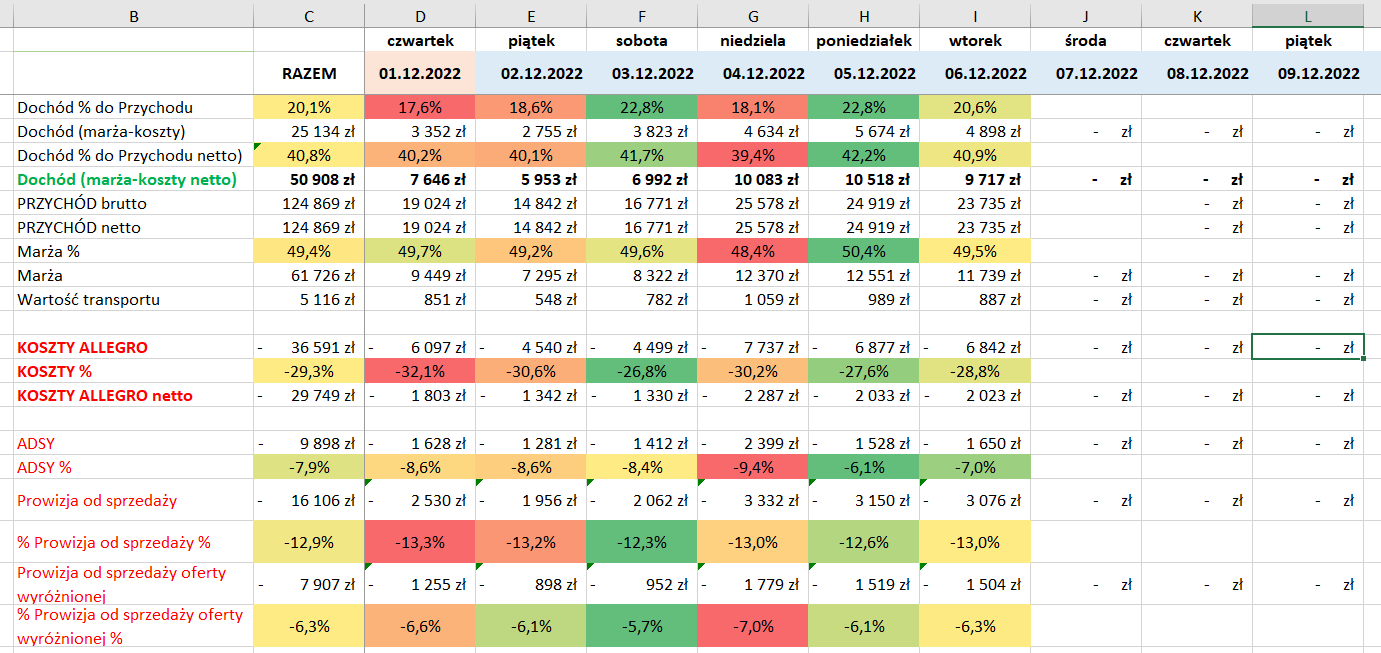The width and height of the screenshot is (1381, 653).
Task: Select the Wartość transportu row label
Action: [x=88, y=300]
